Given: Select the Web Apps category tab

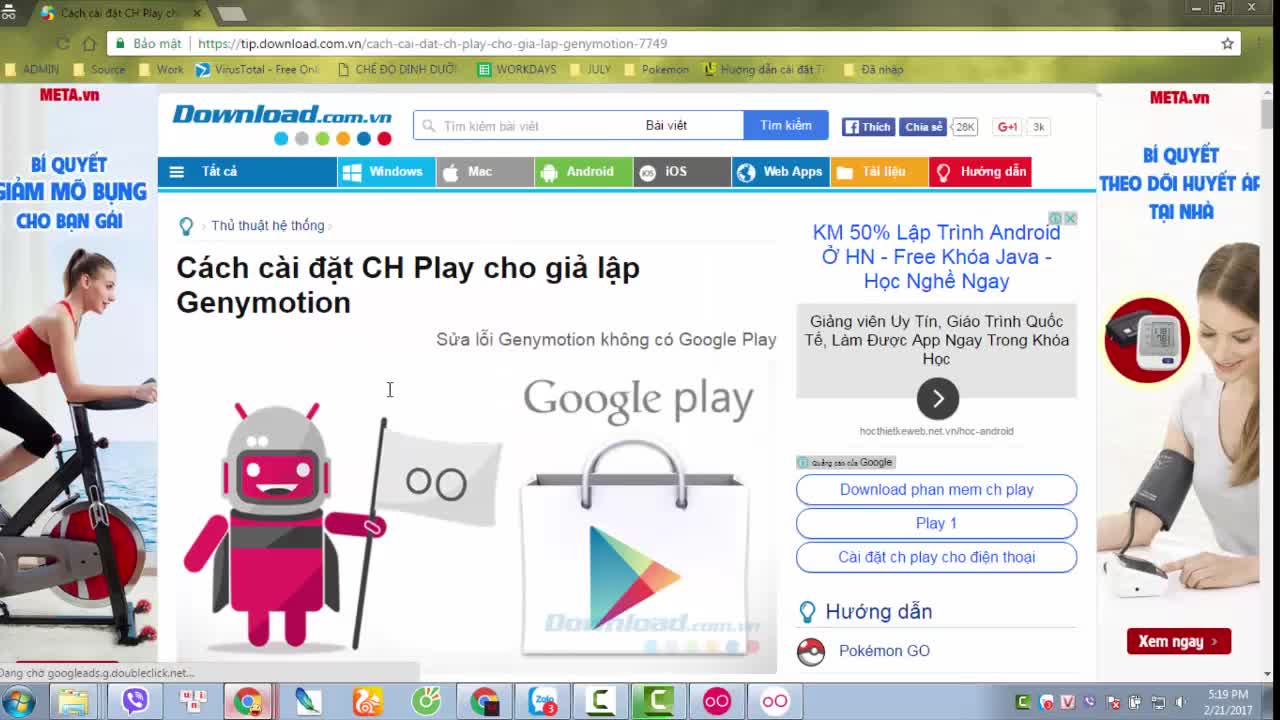Looking at the screenshot, I should (x=781, y=172).
